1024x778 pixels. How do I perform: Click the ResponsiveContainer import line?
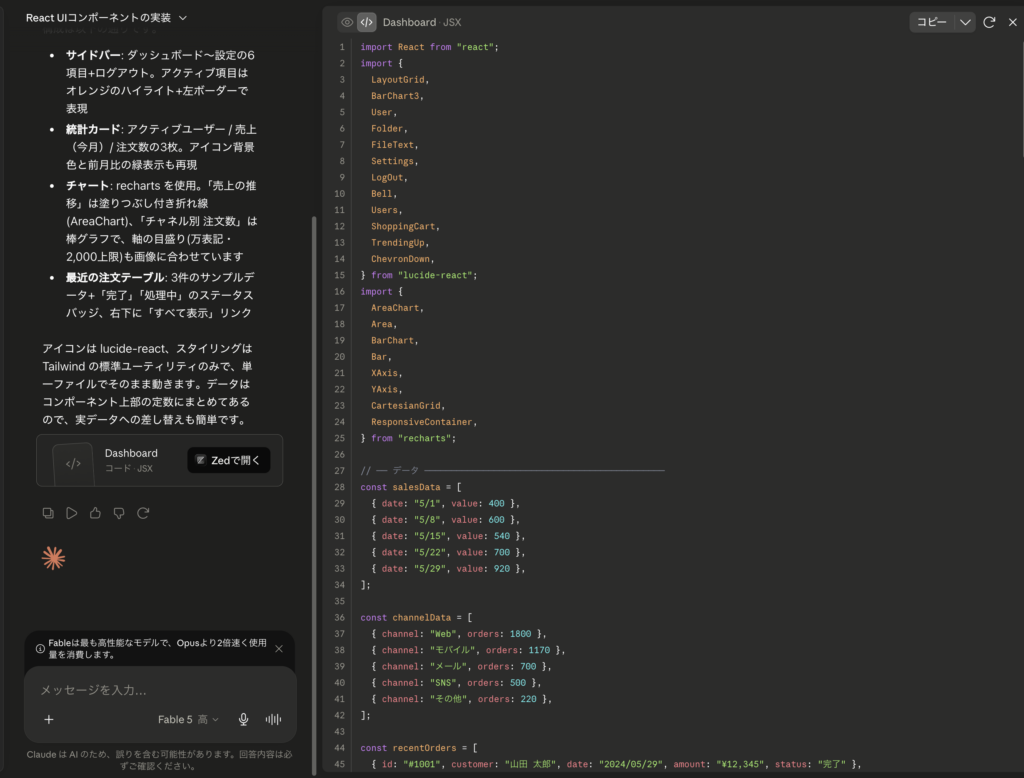tap(424, 422)
